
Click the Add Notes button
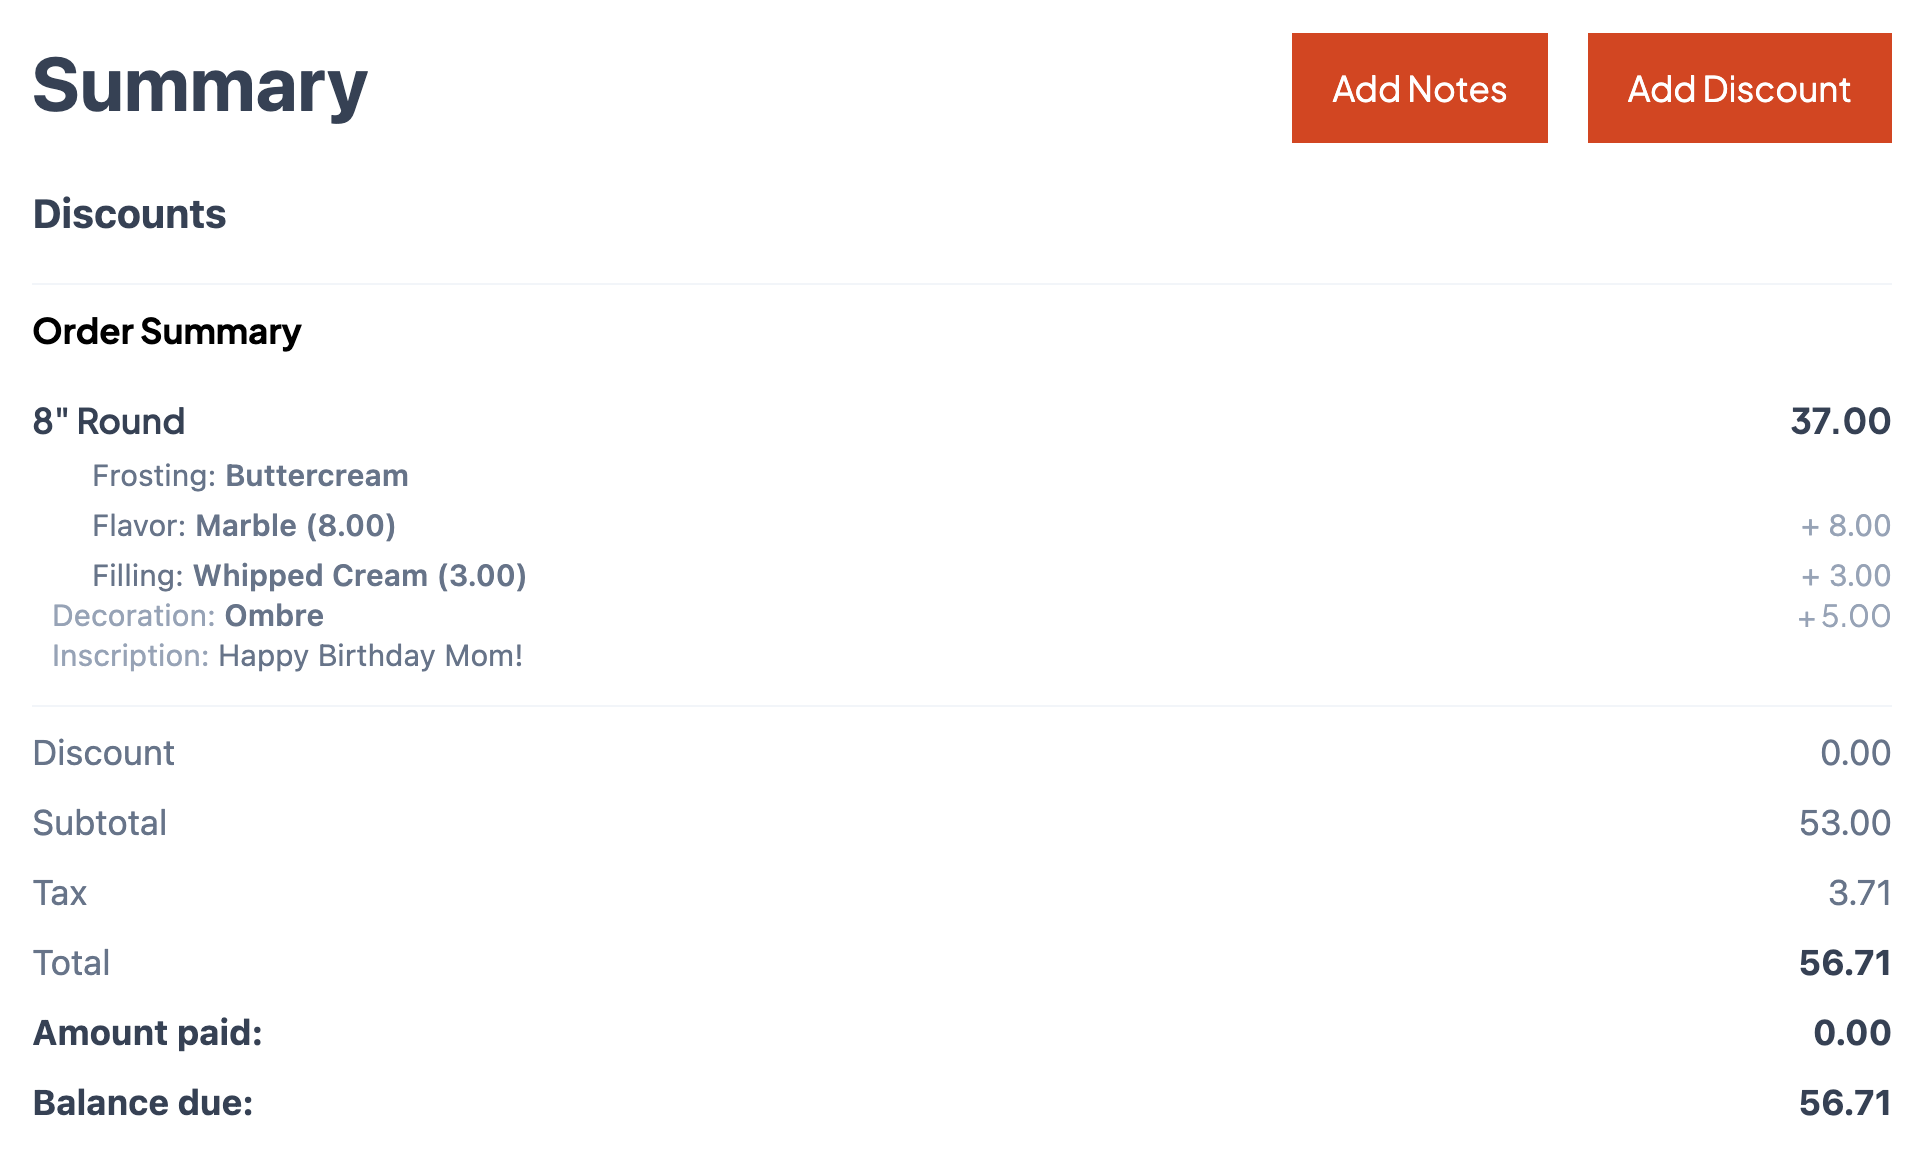point(1418,89)
